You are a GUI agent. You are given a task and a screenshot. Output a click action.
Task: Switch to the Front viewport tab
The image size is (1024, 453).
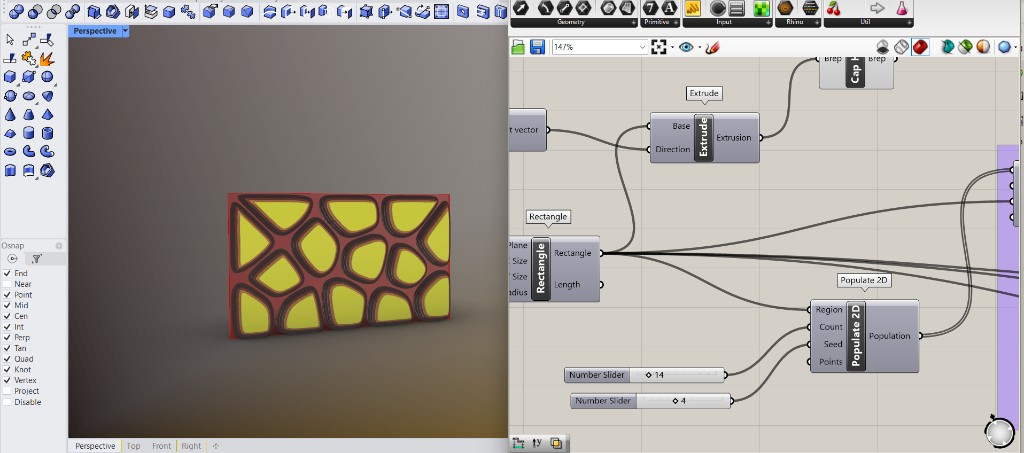click(x=161, y=446)
